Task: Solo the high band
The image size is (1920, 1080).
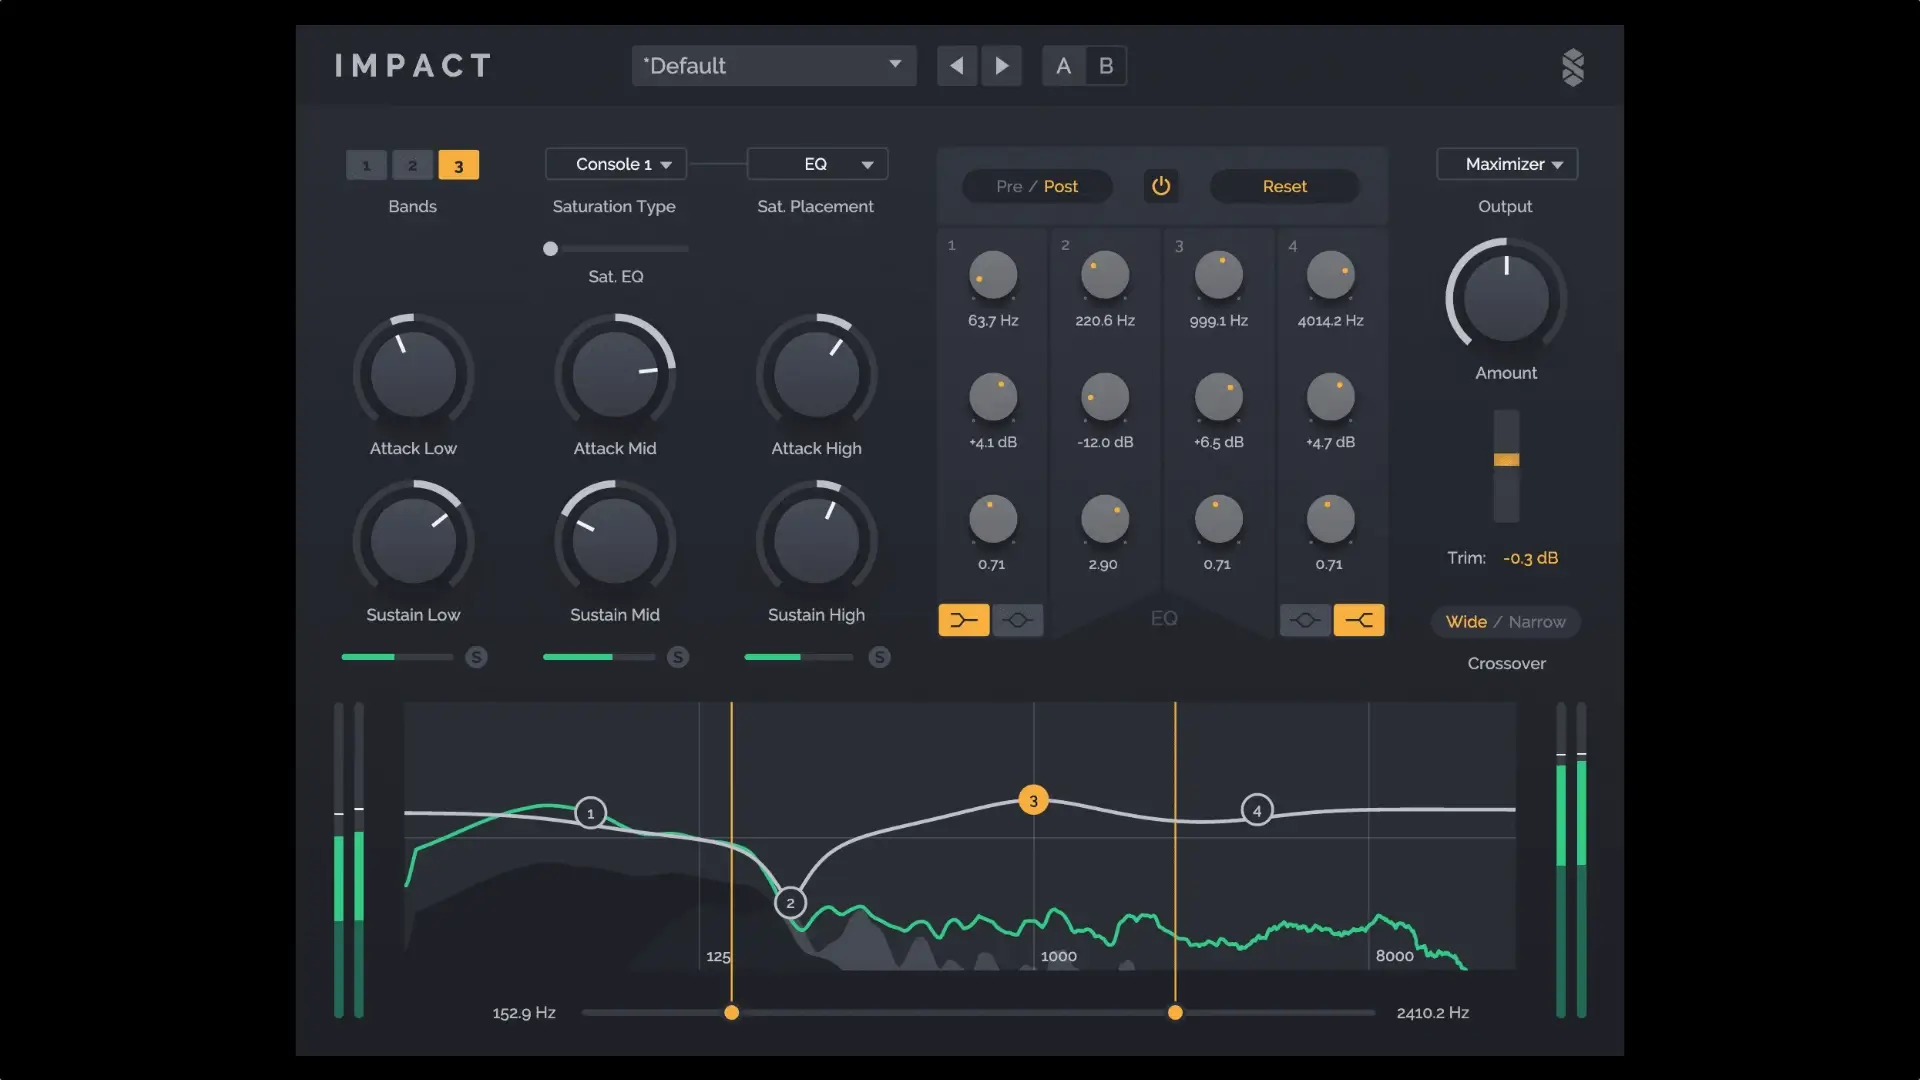Action: [879, 657]
